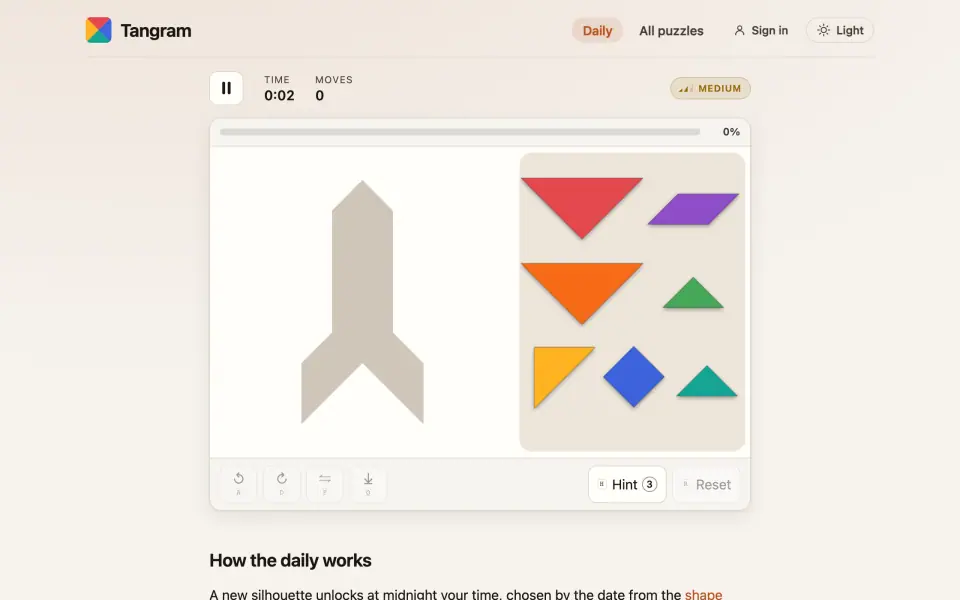Click the flip piece button
960x600 pixels.
point(324,484)
